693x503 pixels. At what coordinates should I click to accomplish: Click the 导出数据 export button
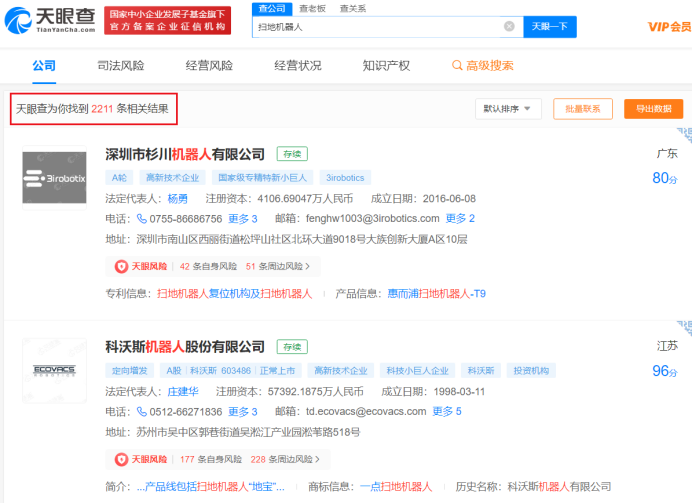(653, 109)
